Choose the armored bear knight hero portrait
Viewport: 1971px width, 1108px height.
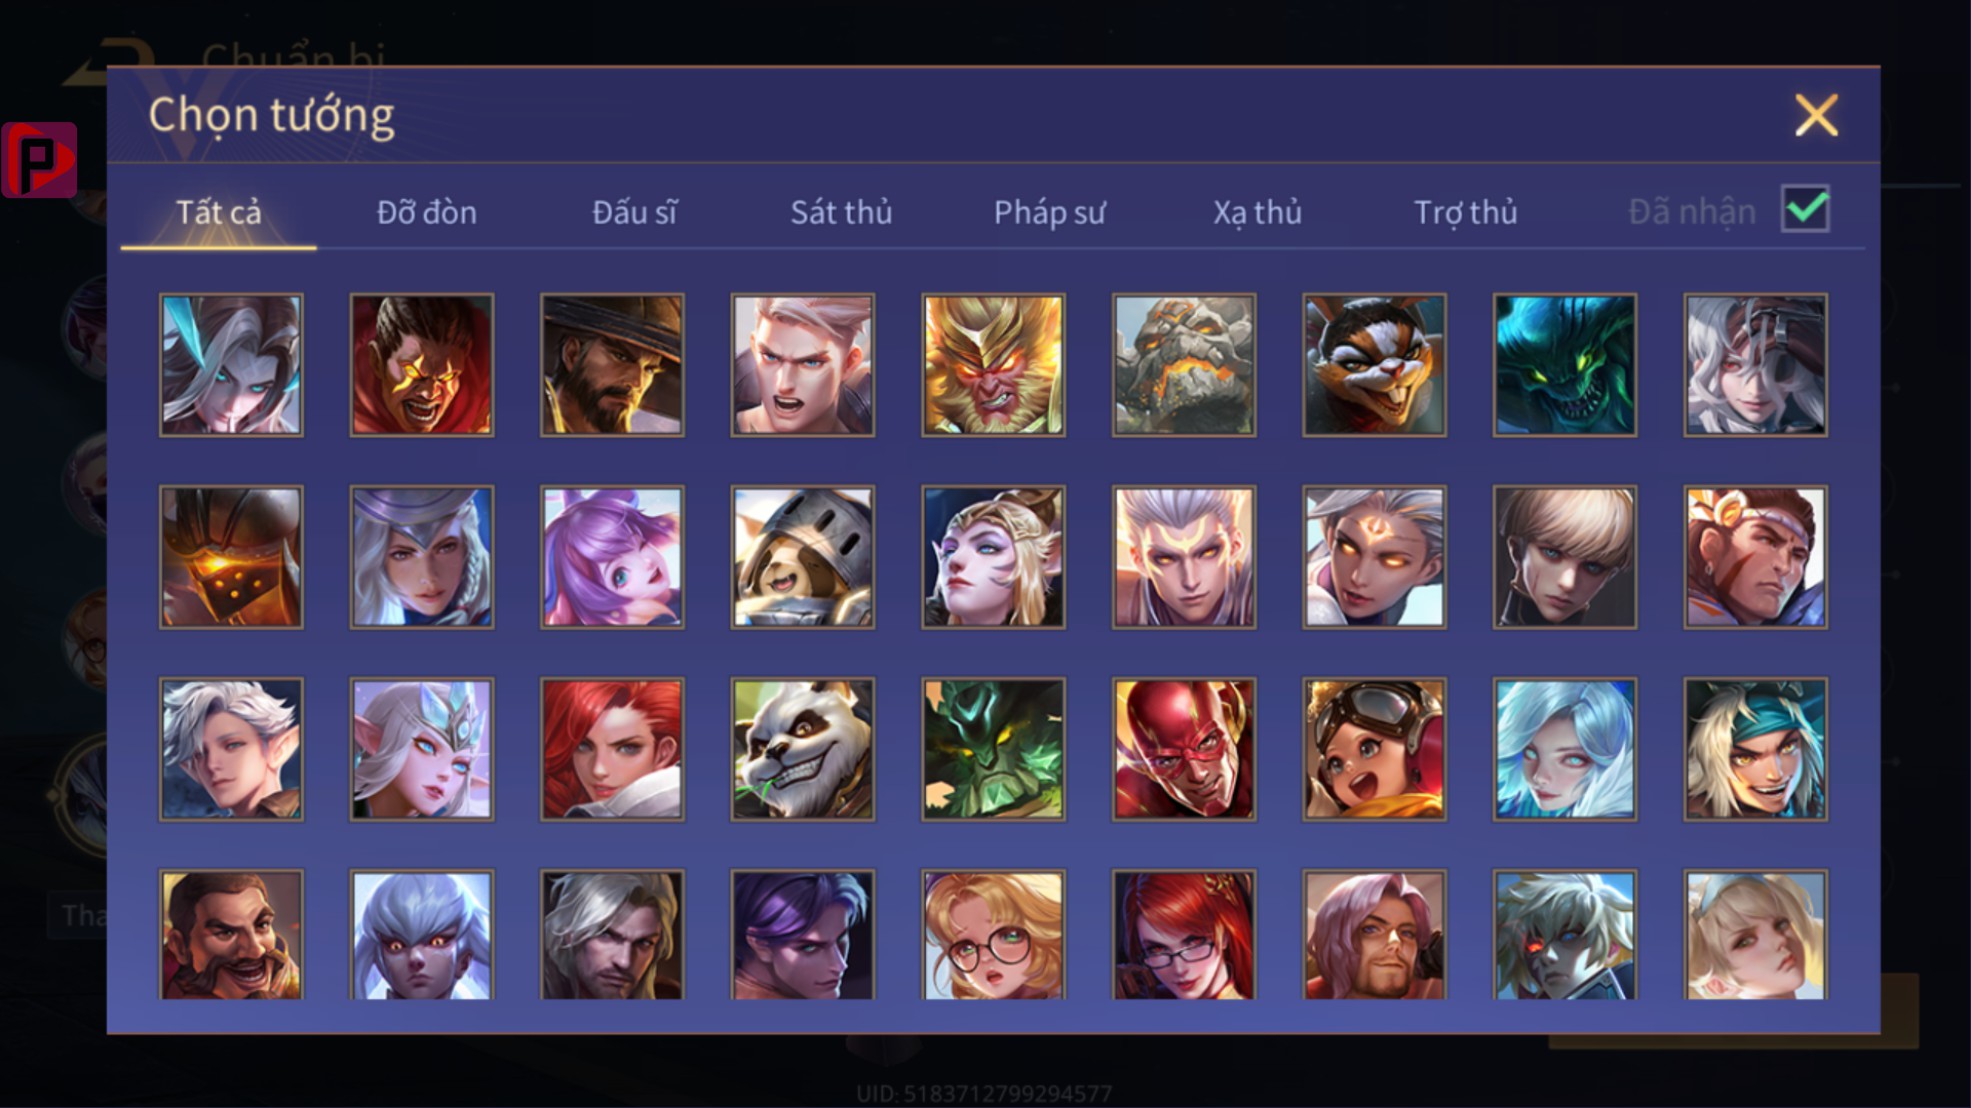pyautogui.click(x=802, y=557)
